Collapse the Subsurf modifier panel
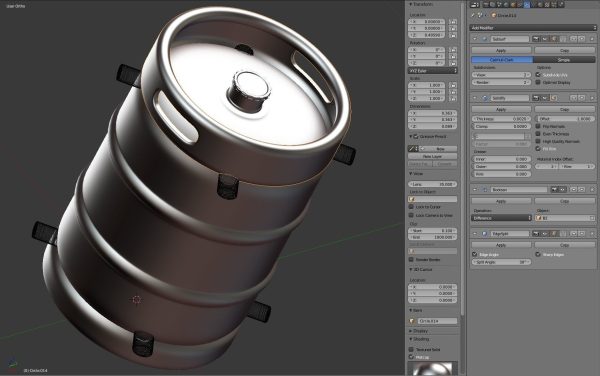The height and width of the screenshot is (376, 600). (x=475, y=39)
